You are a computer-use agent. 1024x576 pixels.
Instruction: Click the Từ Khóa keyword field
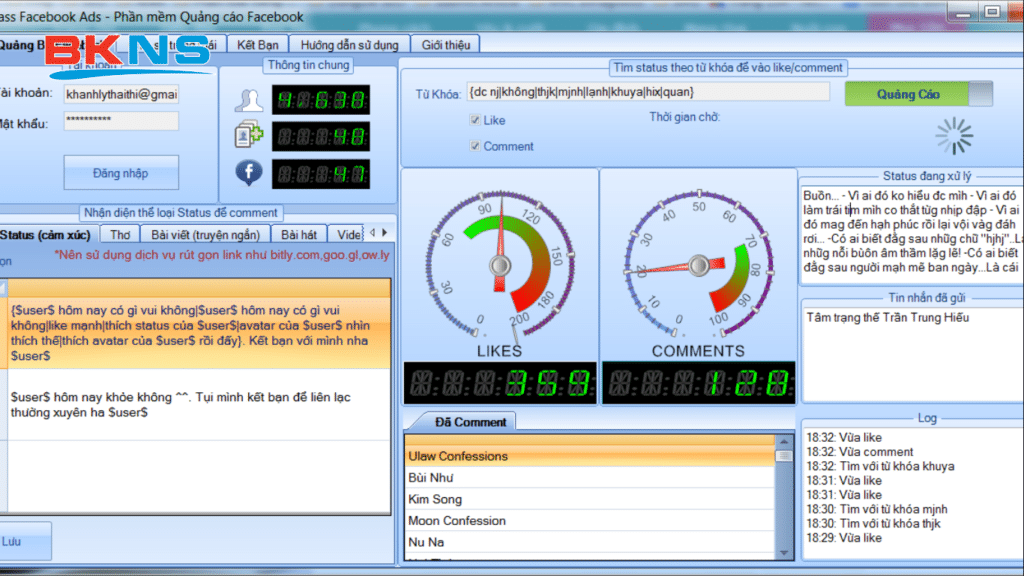click(x=647, y=92)
